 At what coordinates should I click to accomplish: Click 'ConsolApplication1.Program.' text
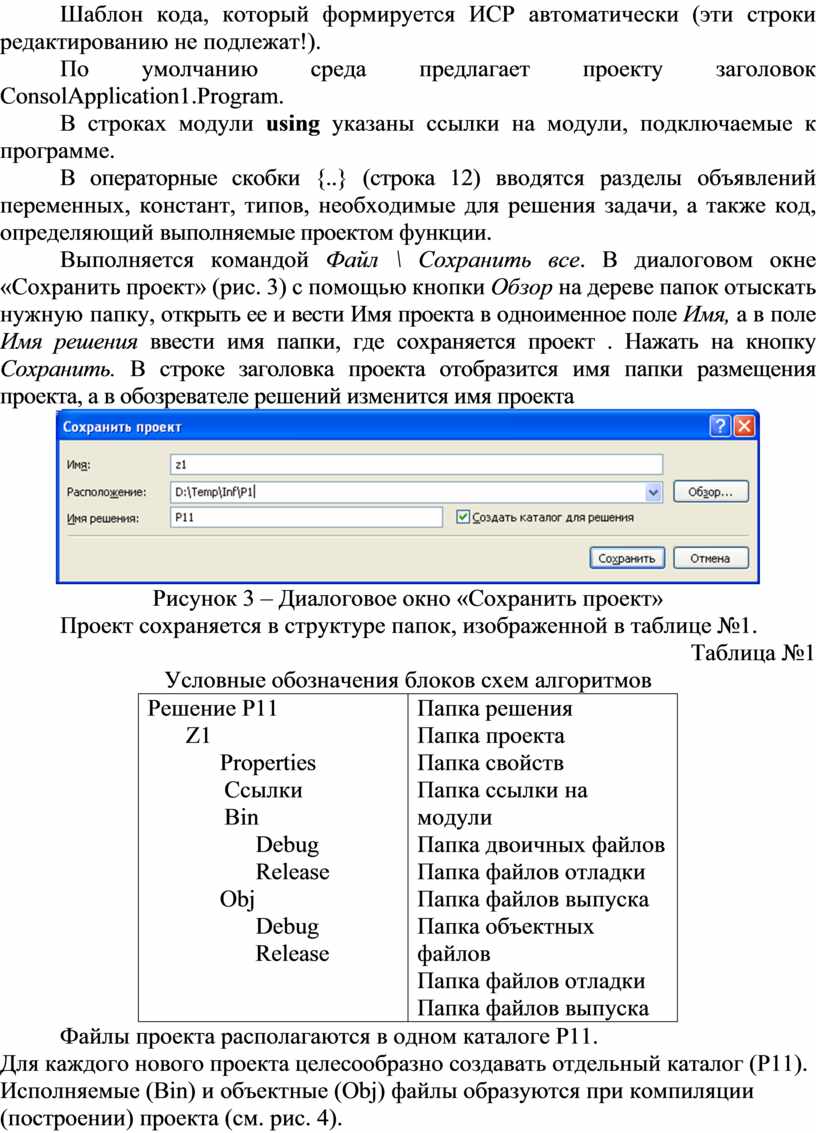142,97
